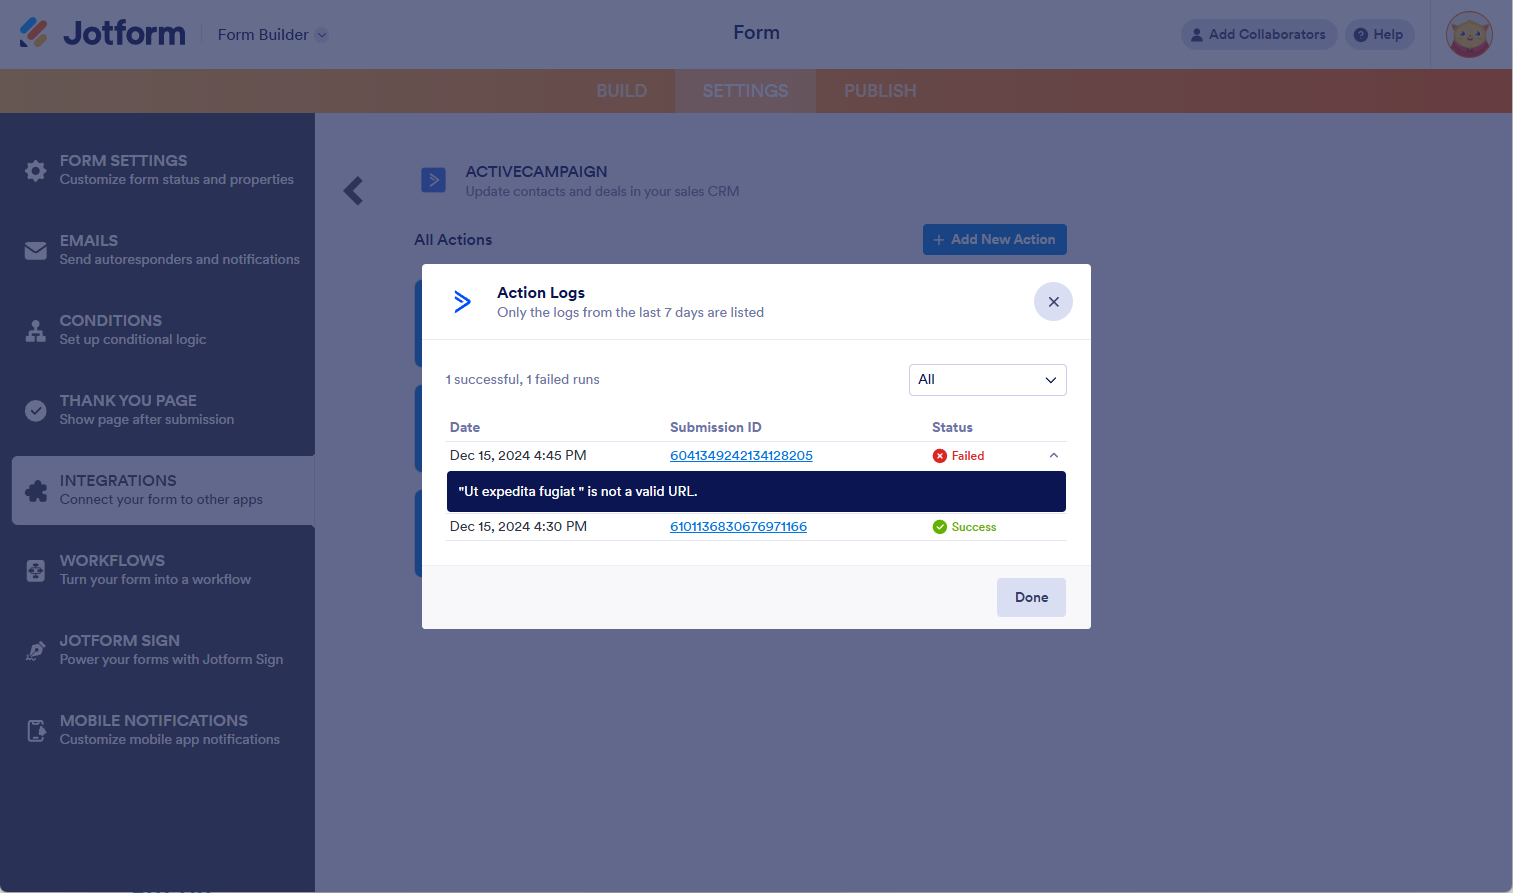Click the Jotform logo
Viewport: 1513px width, 893px height.
tap(102, 33)
